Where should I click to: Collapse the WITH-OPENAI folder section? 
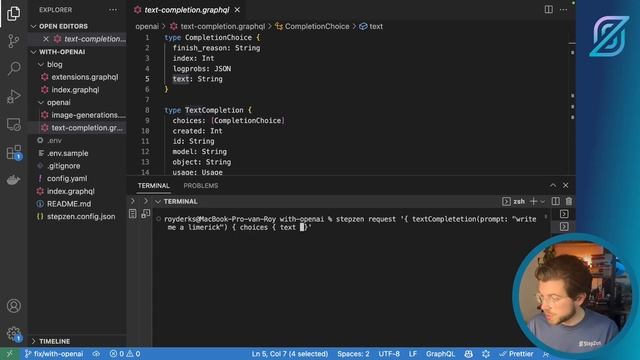coord(33,52)
